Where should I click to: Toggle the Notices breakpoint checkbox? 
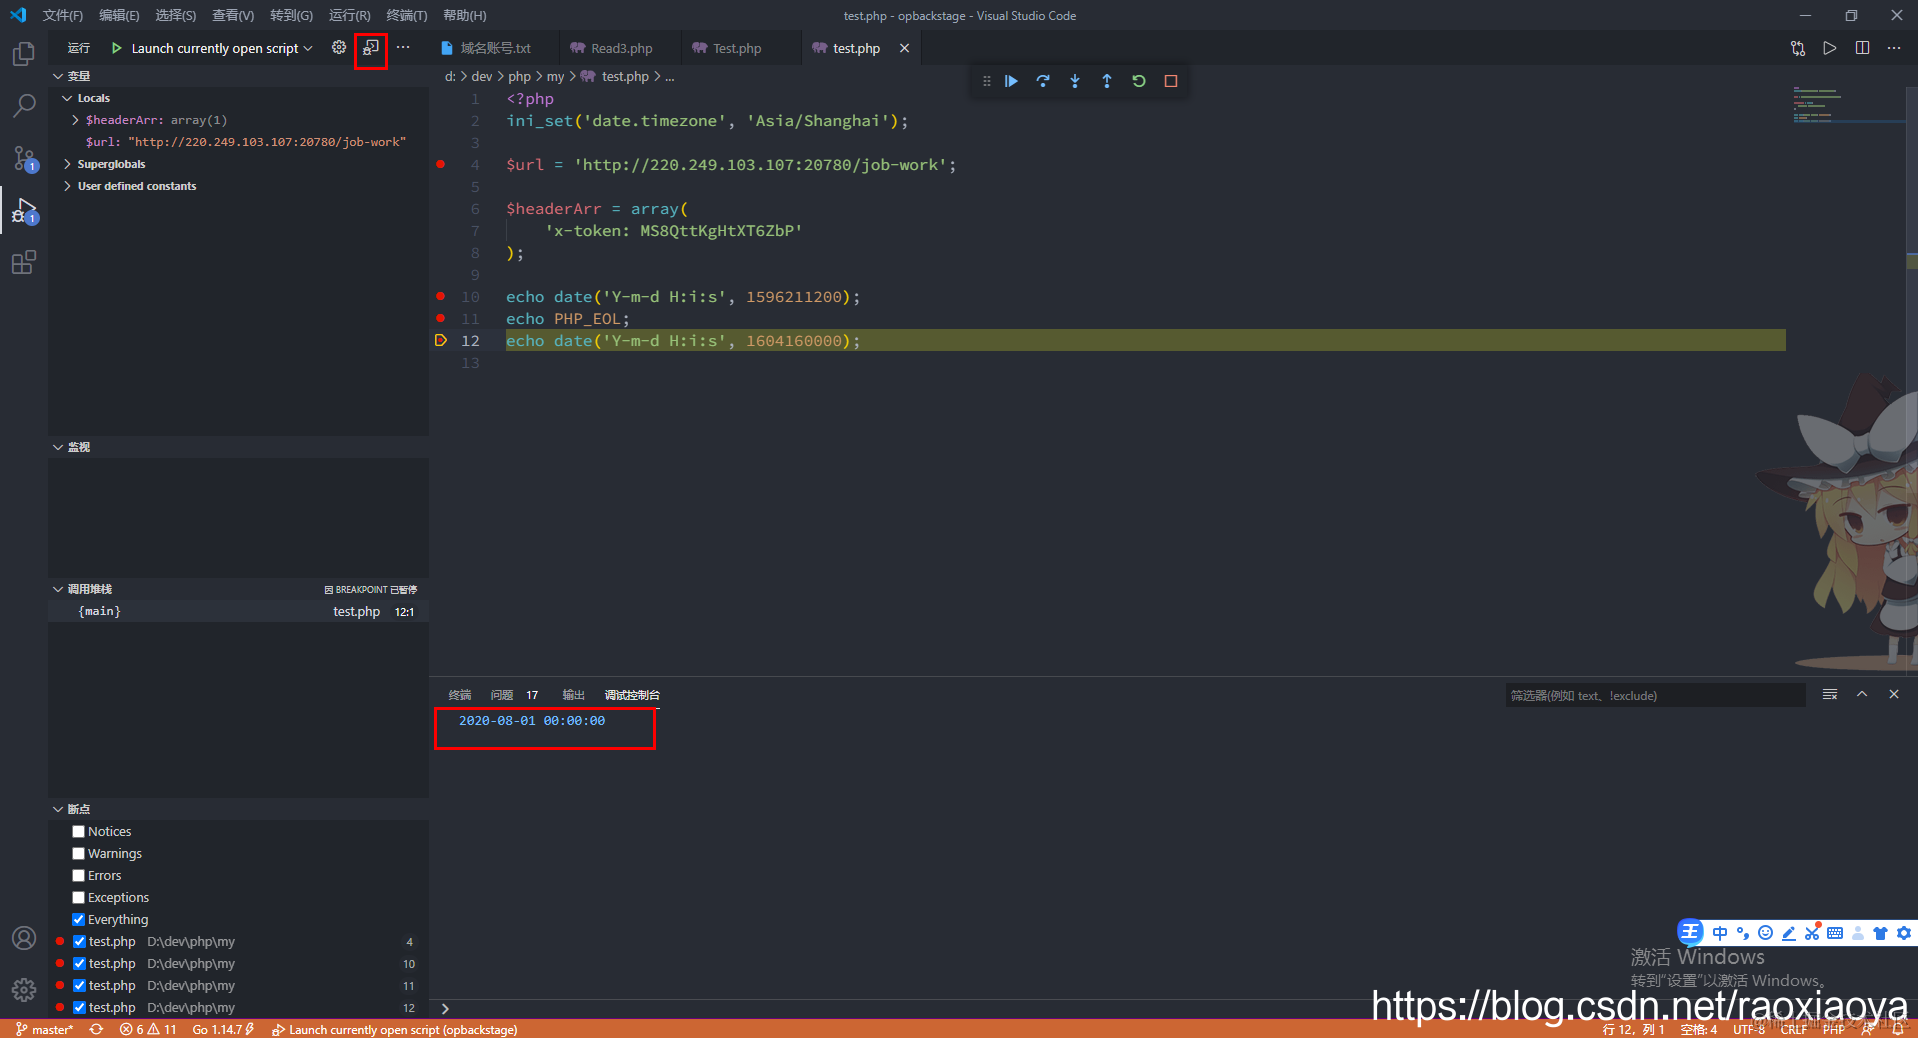click(78, 832)
